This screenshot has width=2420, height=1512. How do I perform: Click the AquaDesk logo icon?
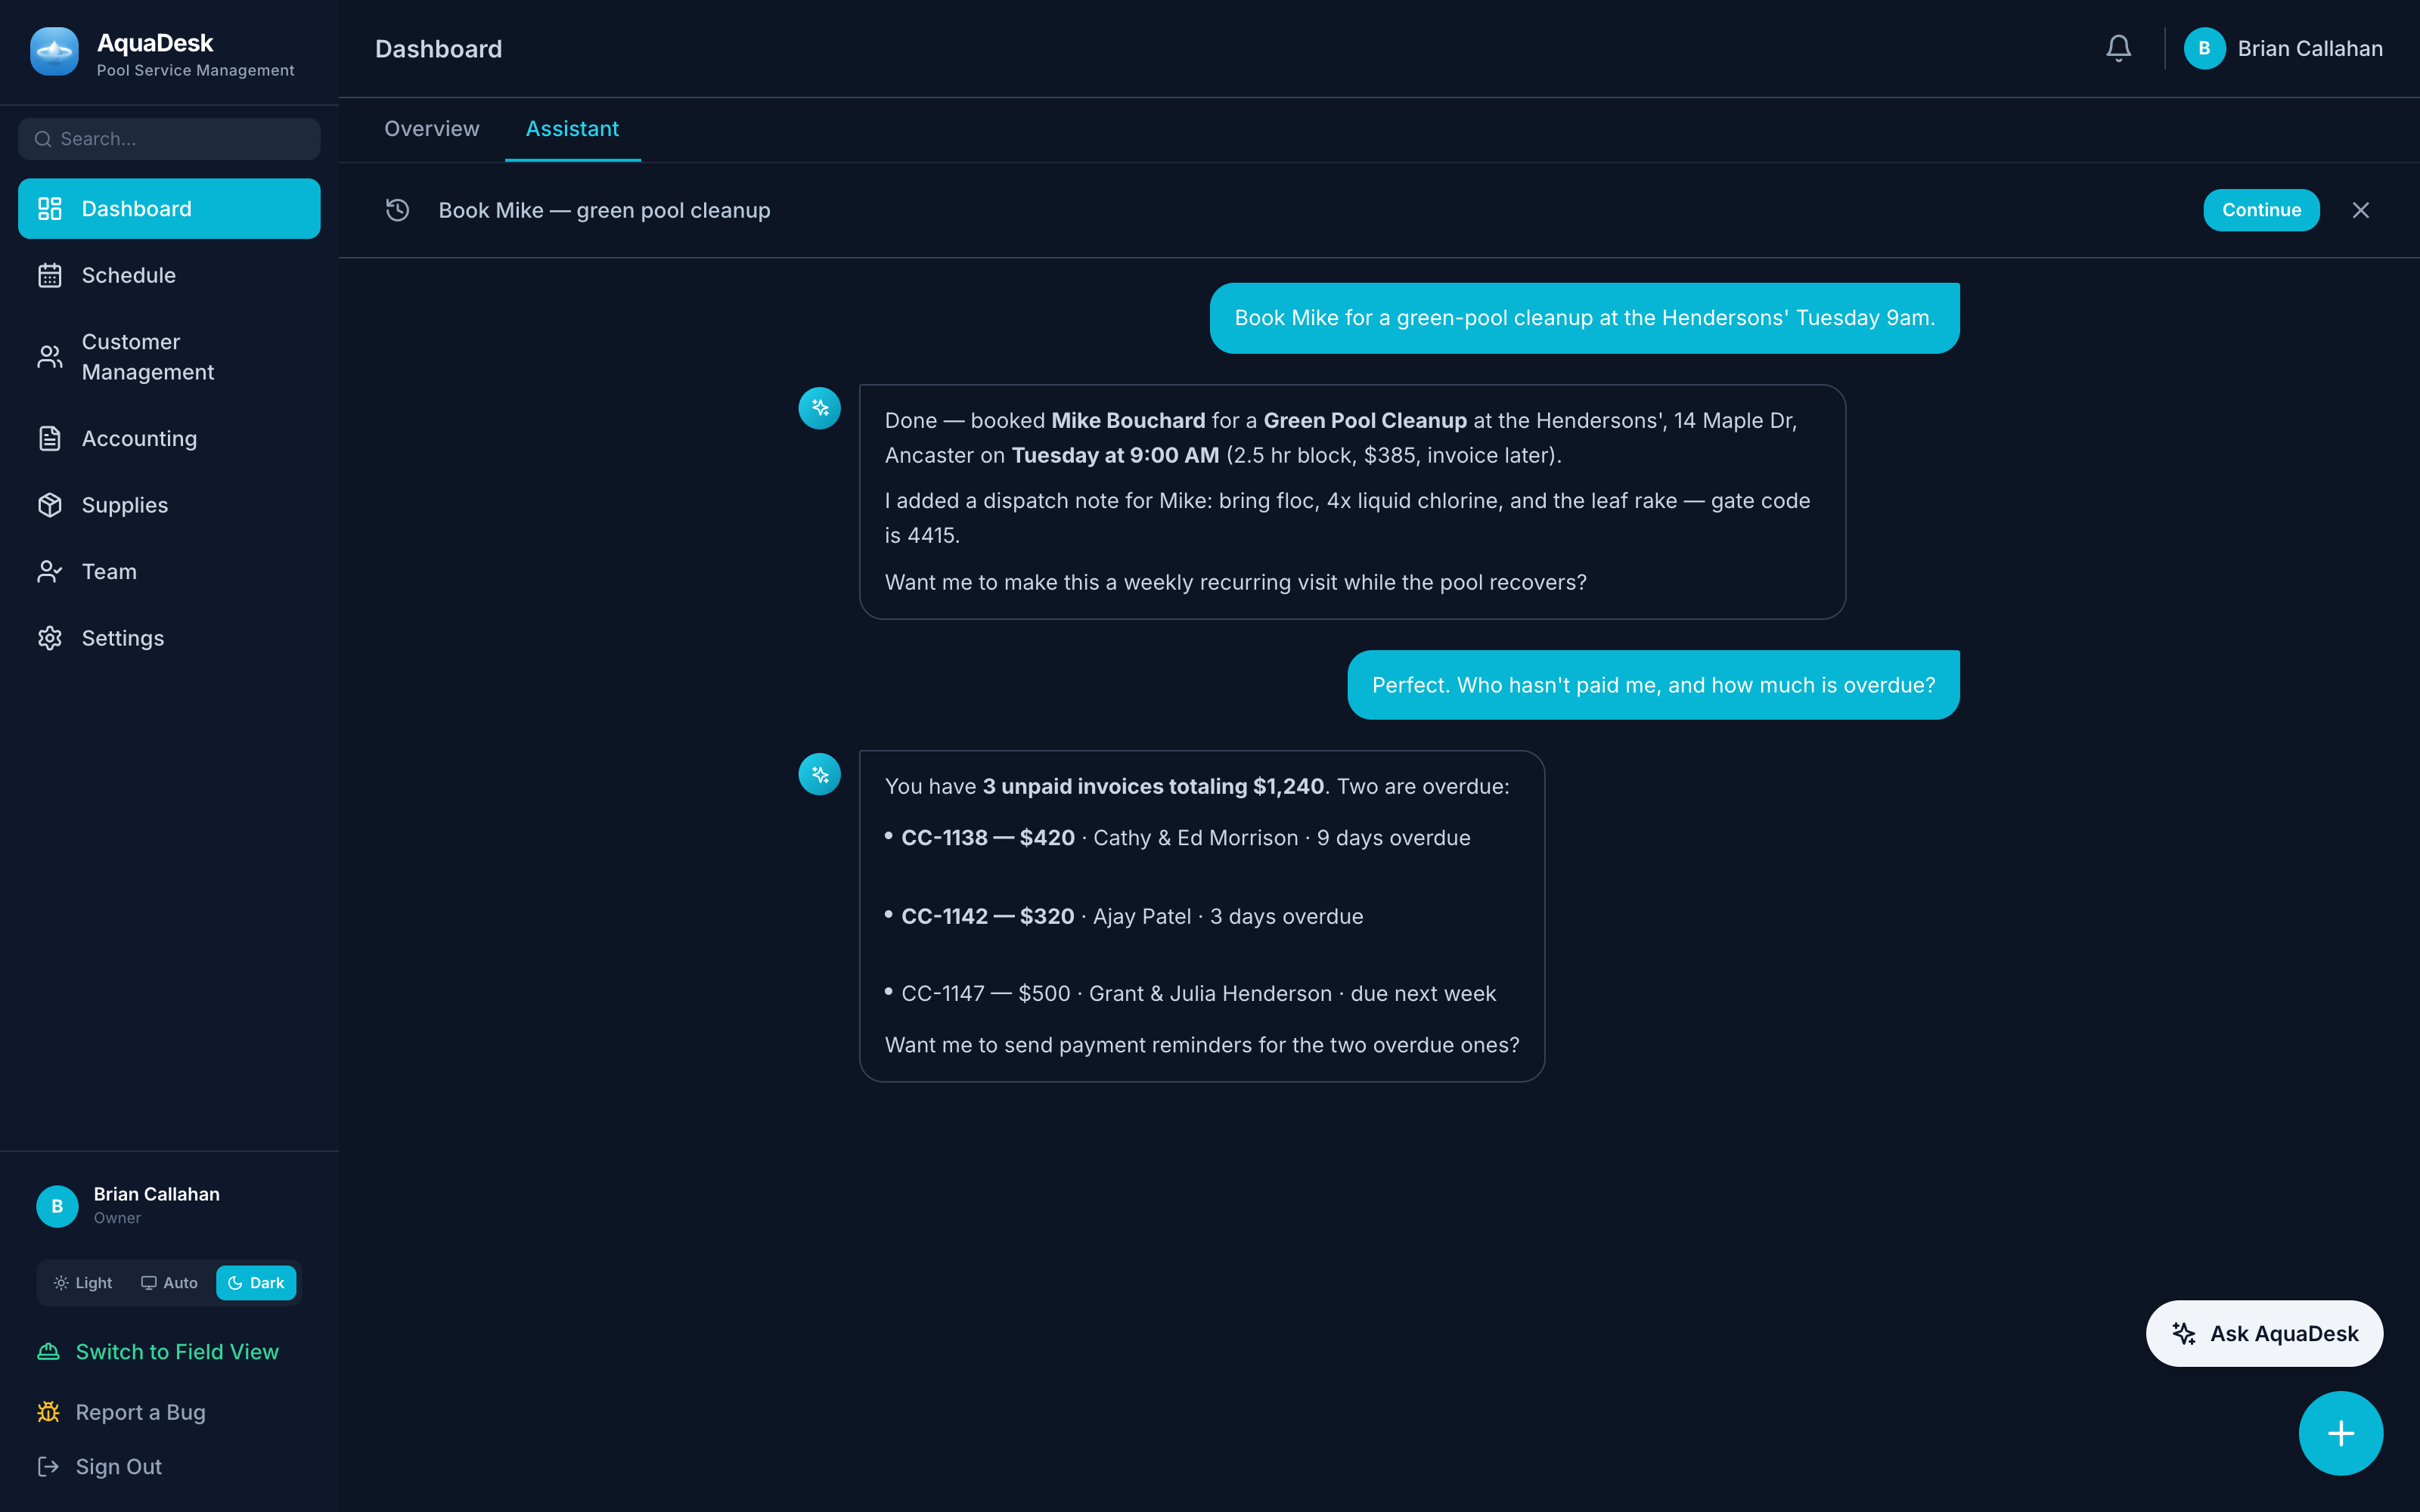pyautogui.click(x=54, y=51)
